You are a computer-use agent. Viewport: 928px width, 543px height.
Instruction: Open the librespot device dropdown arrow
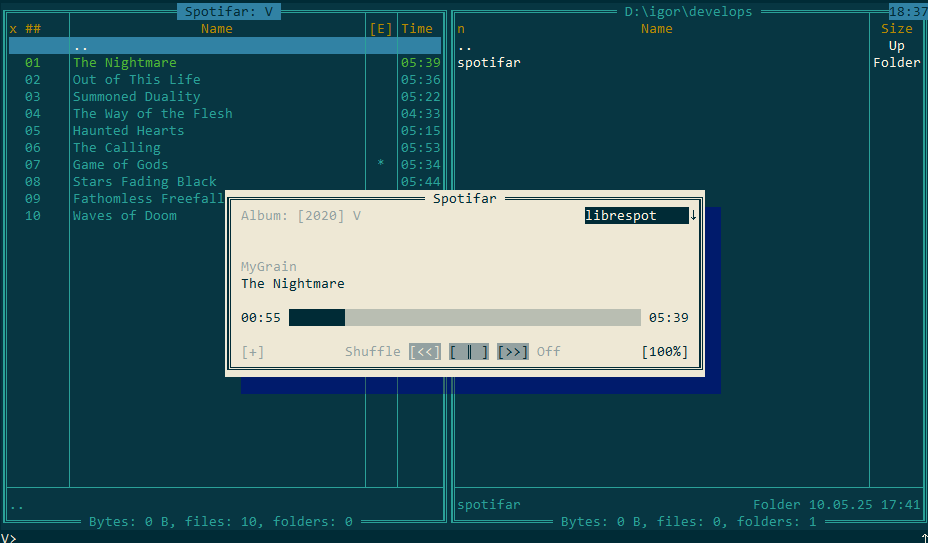693,216
